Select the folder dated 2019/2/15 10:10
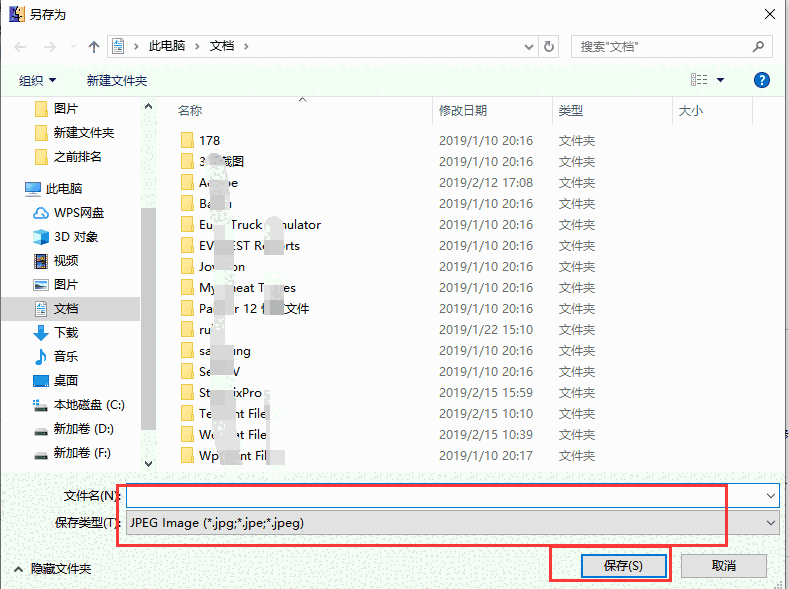Viewport: 789px width, 589px height. pos(387,414)
